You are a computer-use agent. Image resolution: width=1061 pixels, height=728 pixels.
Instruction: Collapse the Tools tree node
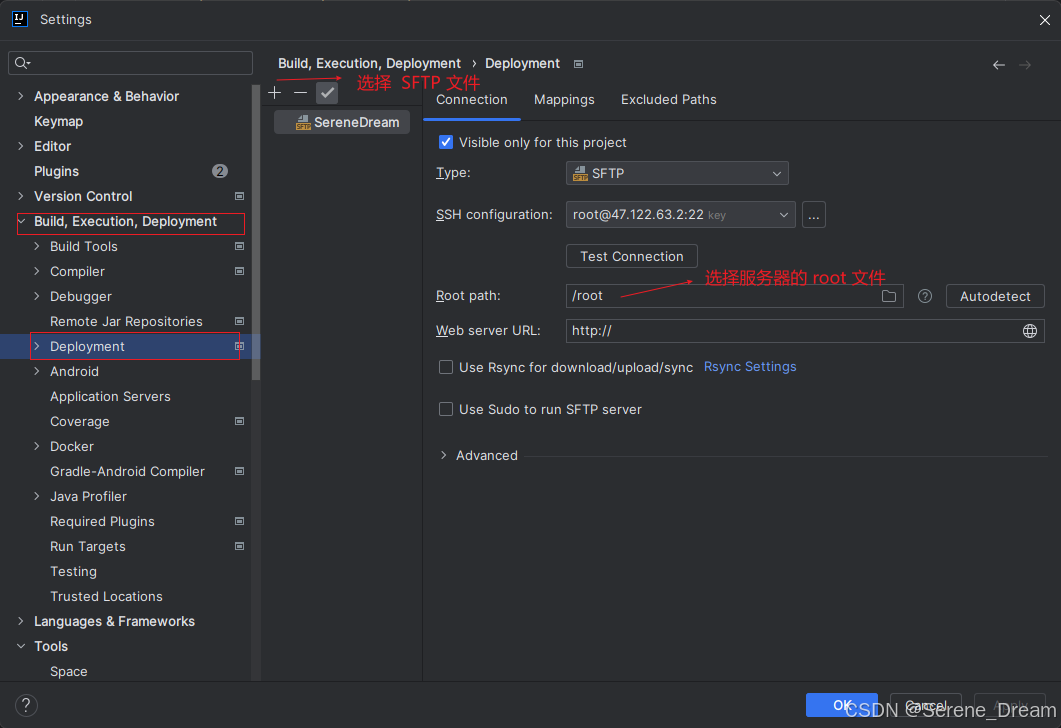(21, 646)
